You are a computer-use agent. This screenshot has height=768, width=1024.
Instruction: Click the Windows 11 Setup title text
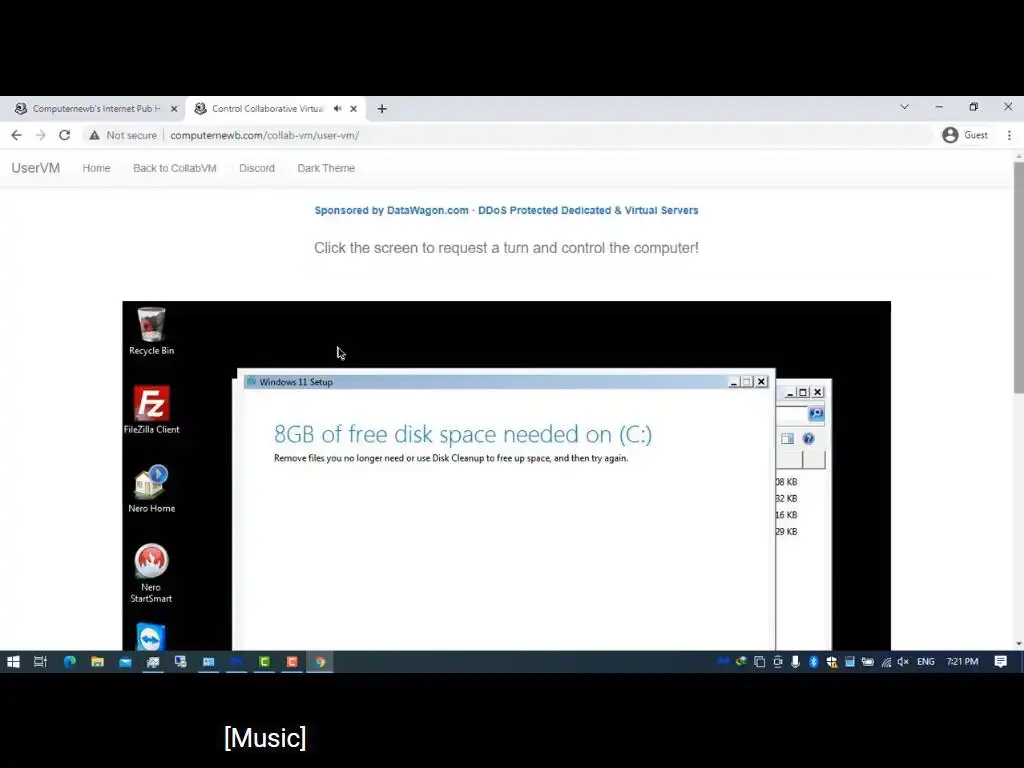click(x=296, y=382)
